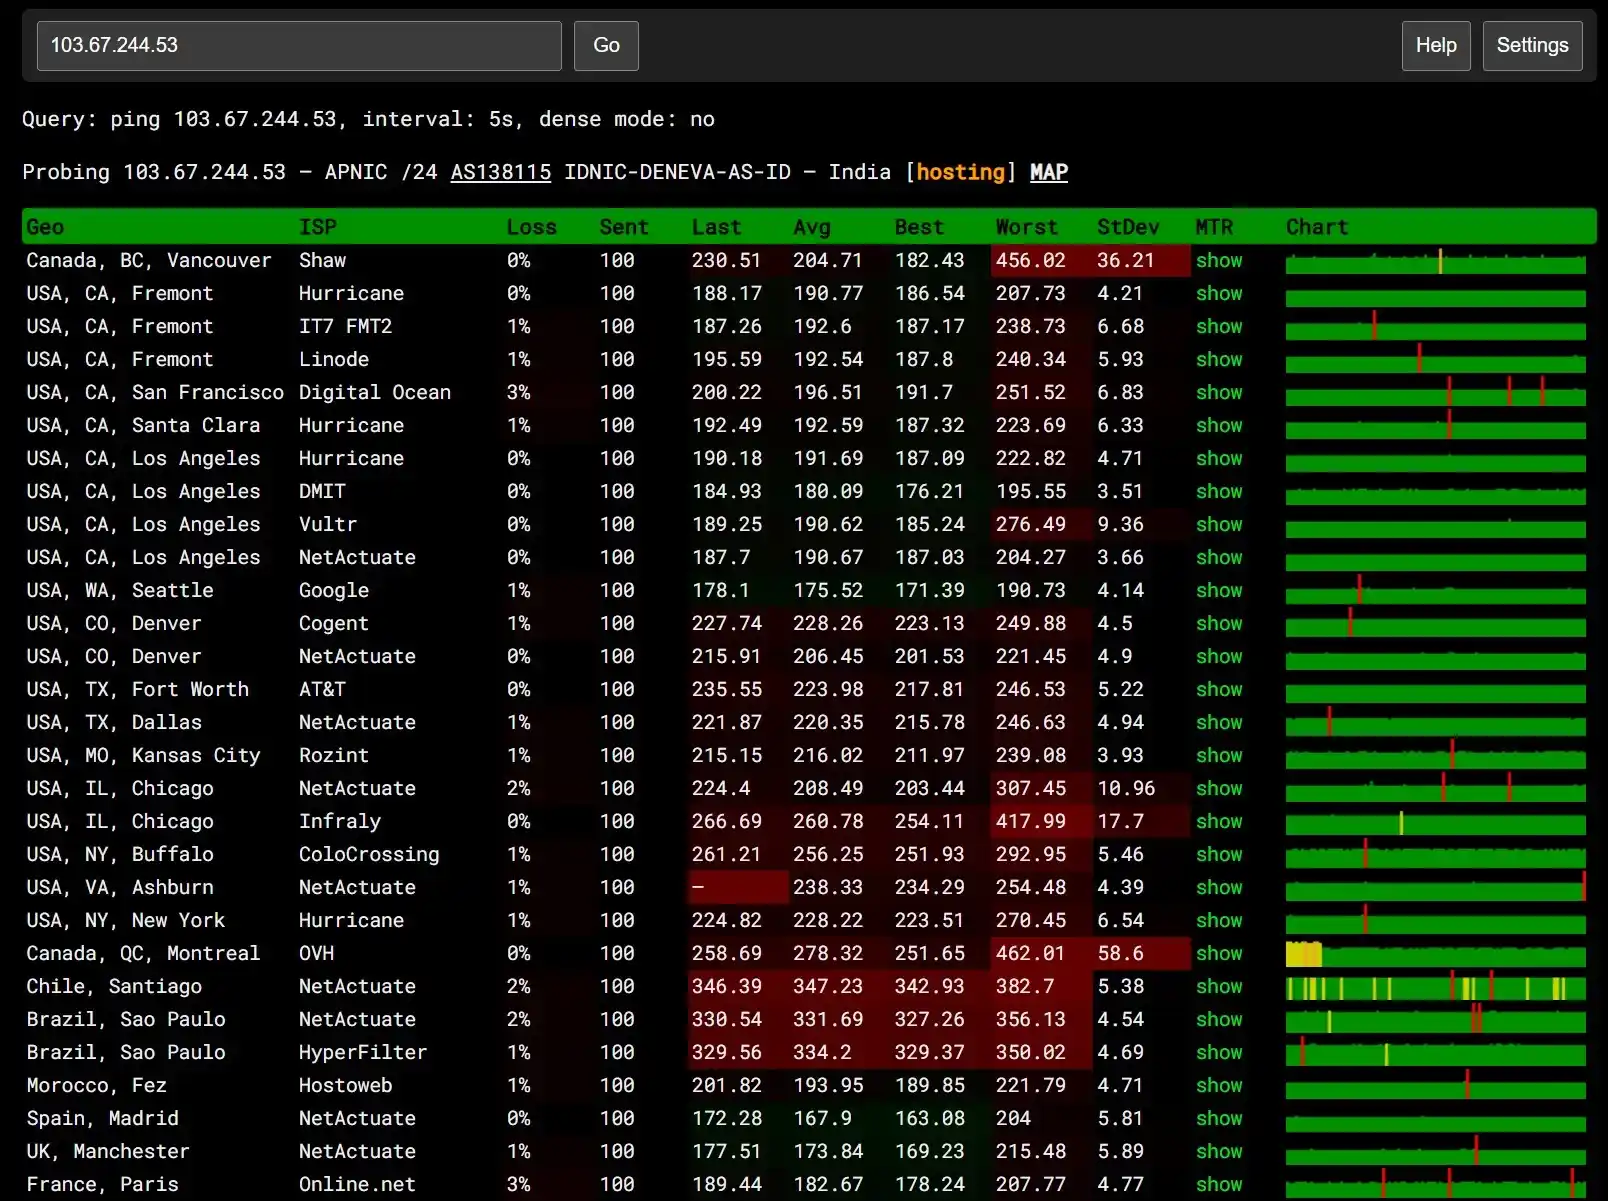Click the latency chart for Chile, Santiago

(1435, 989)
